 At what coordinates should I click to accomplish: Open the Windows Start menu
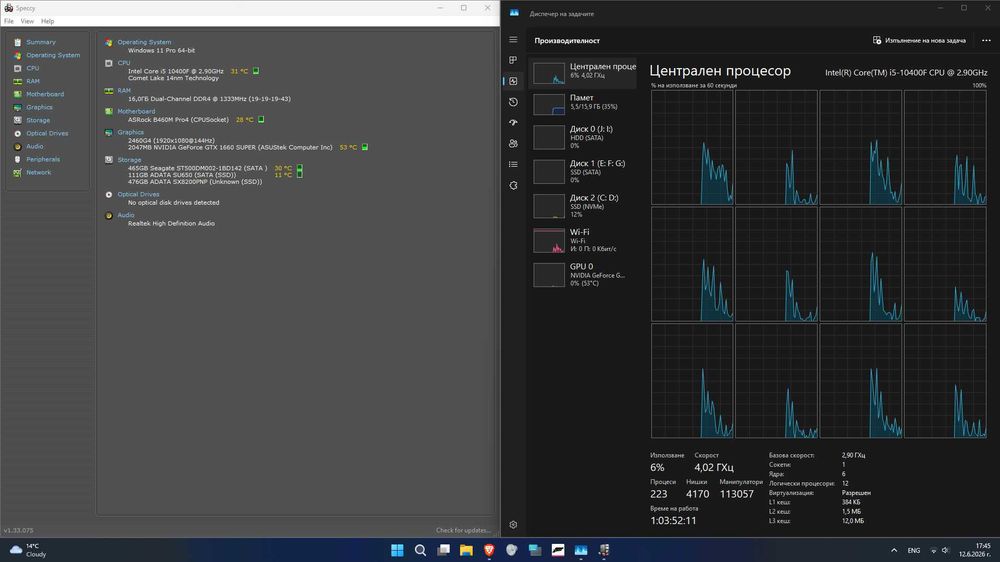coord(397,550)
